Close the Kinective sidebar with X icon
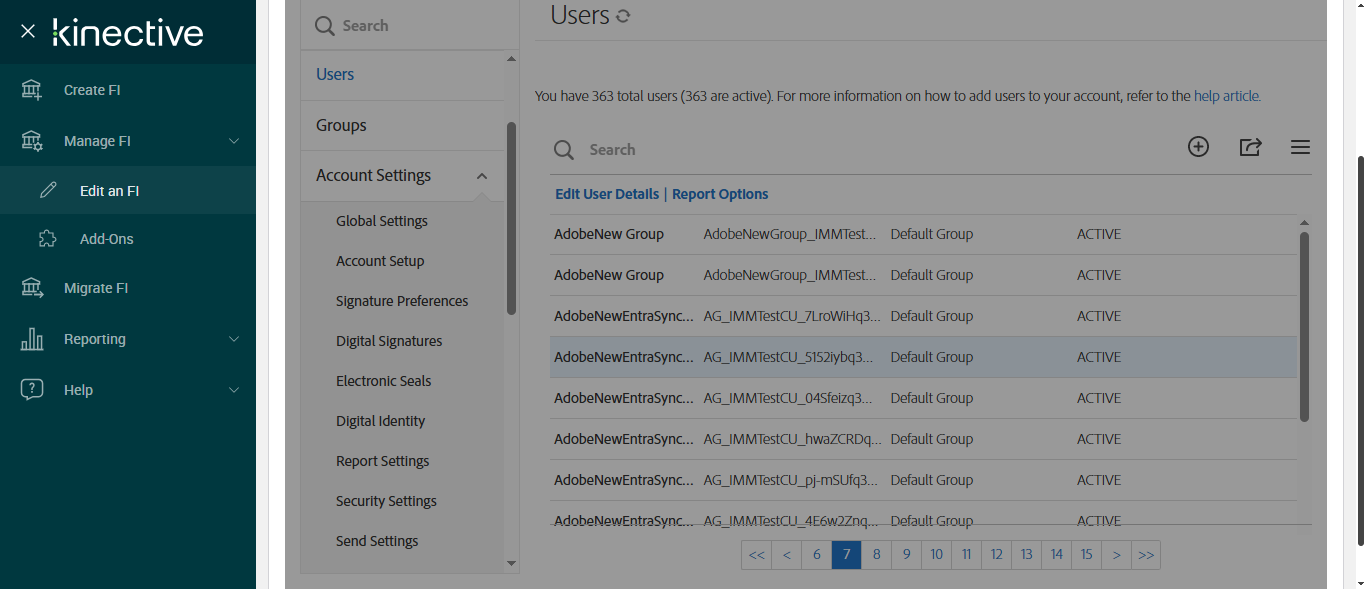This screenshot has height=589, width=1366. (28, 31)
